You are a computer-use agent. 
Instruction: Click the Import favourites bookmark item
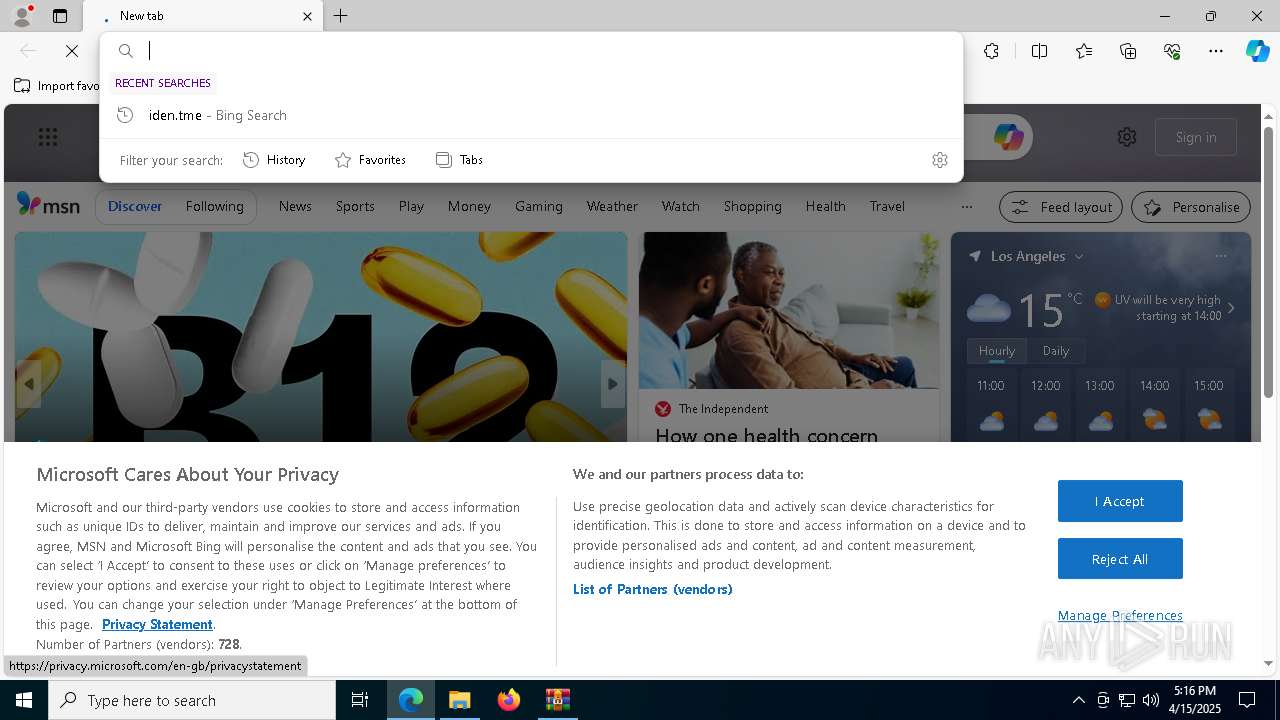57,85
